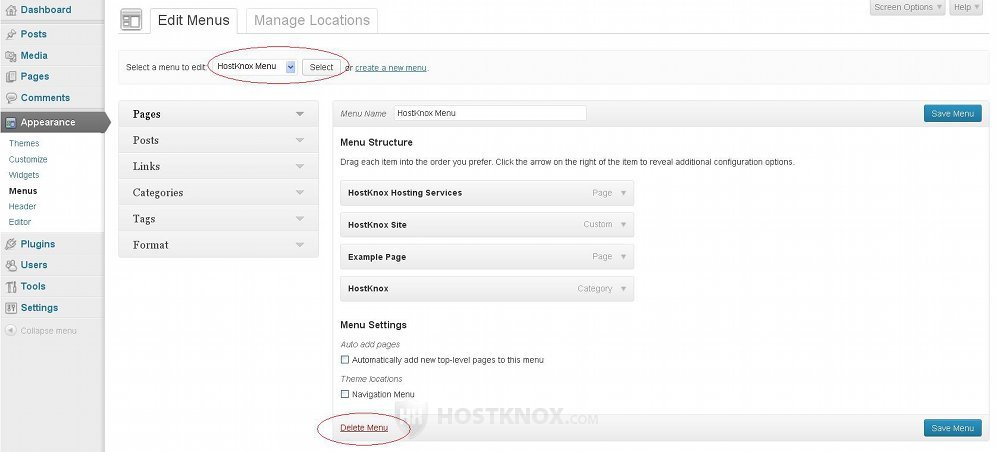This screenshot has width=996, height=452.
Task: Select the HostKnox Hosting Services menu item
Action: point(487,193)
